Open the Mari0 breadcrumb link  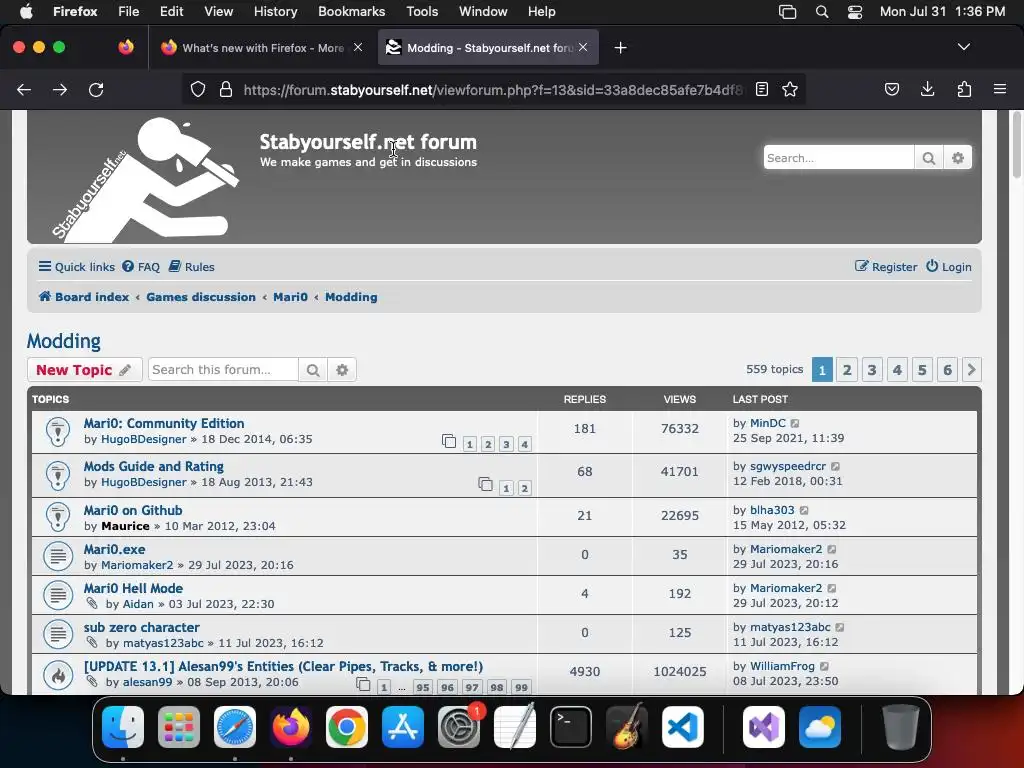click(x=290, y=296)
